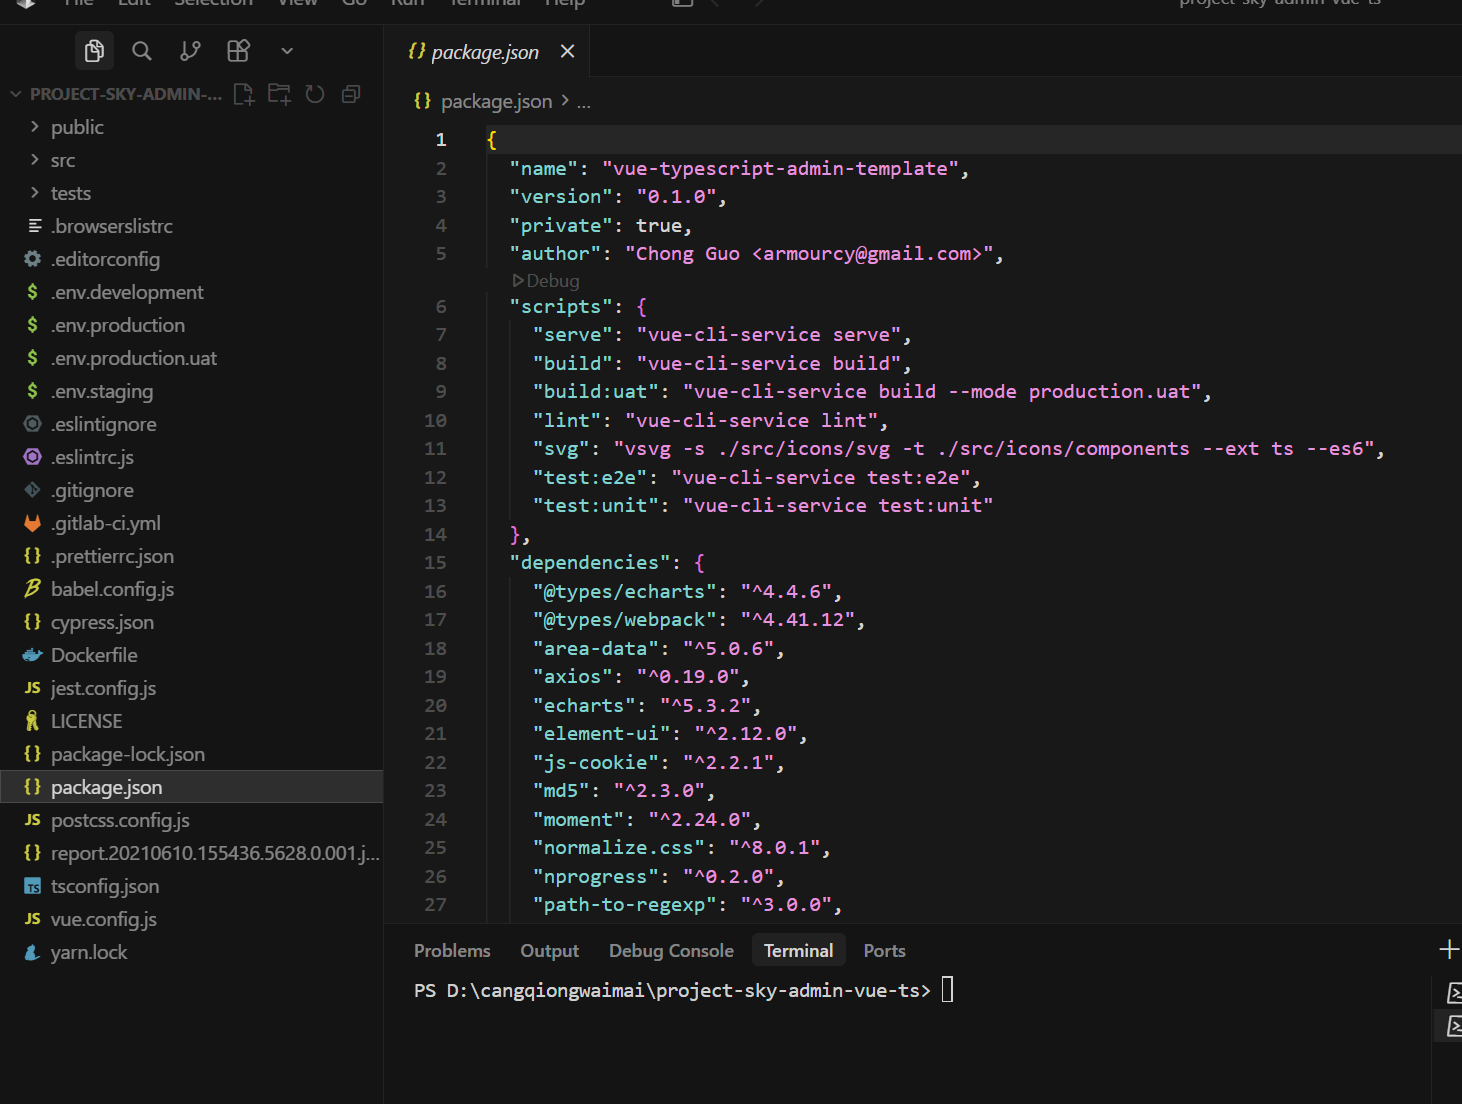The width and height of the screenshot is (1462, 1104).
Task: Open the tsconfig.json file
Action: click(191, 886)
